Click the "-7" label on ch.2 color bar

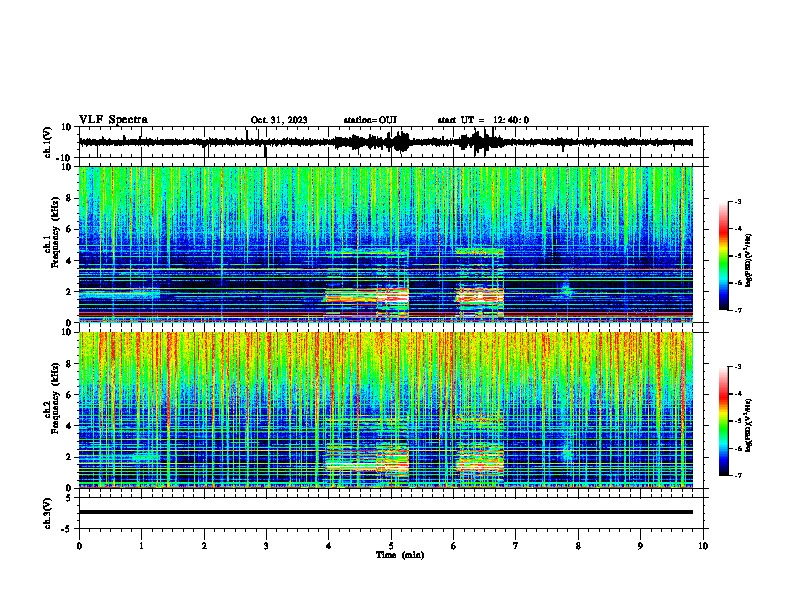pyautogui.click(x=738, y=475)
